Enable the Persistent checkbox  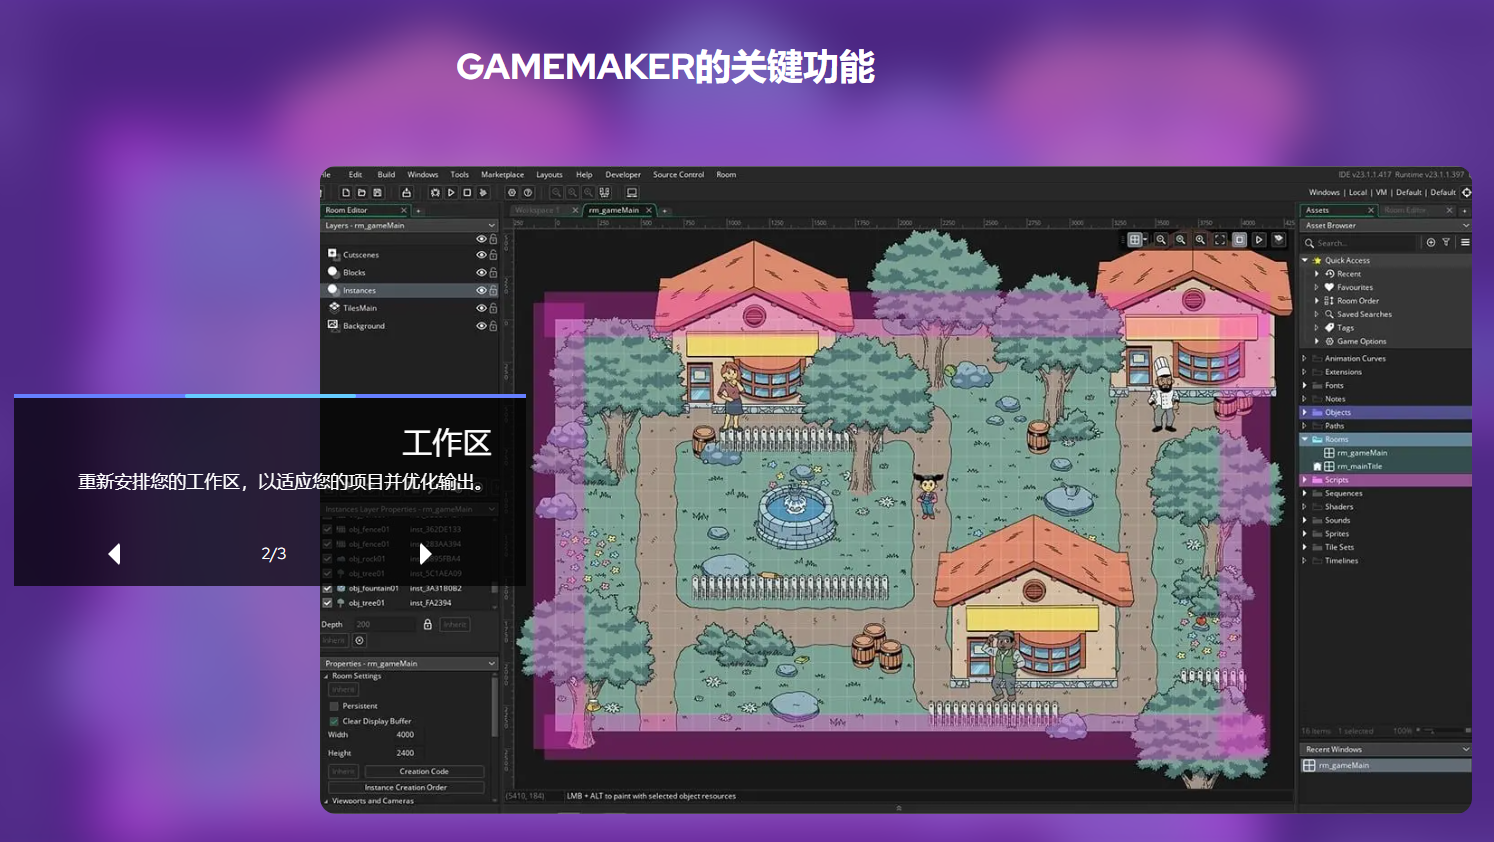[334, 706]
